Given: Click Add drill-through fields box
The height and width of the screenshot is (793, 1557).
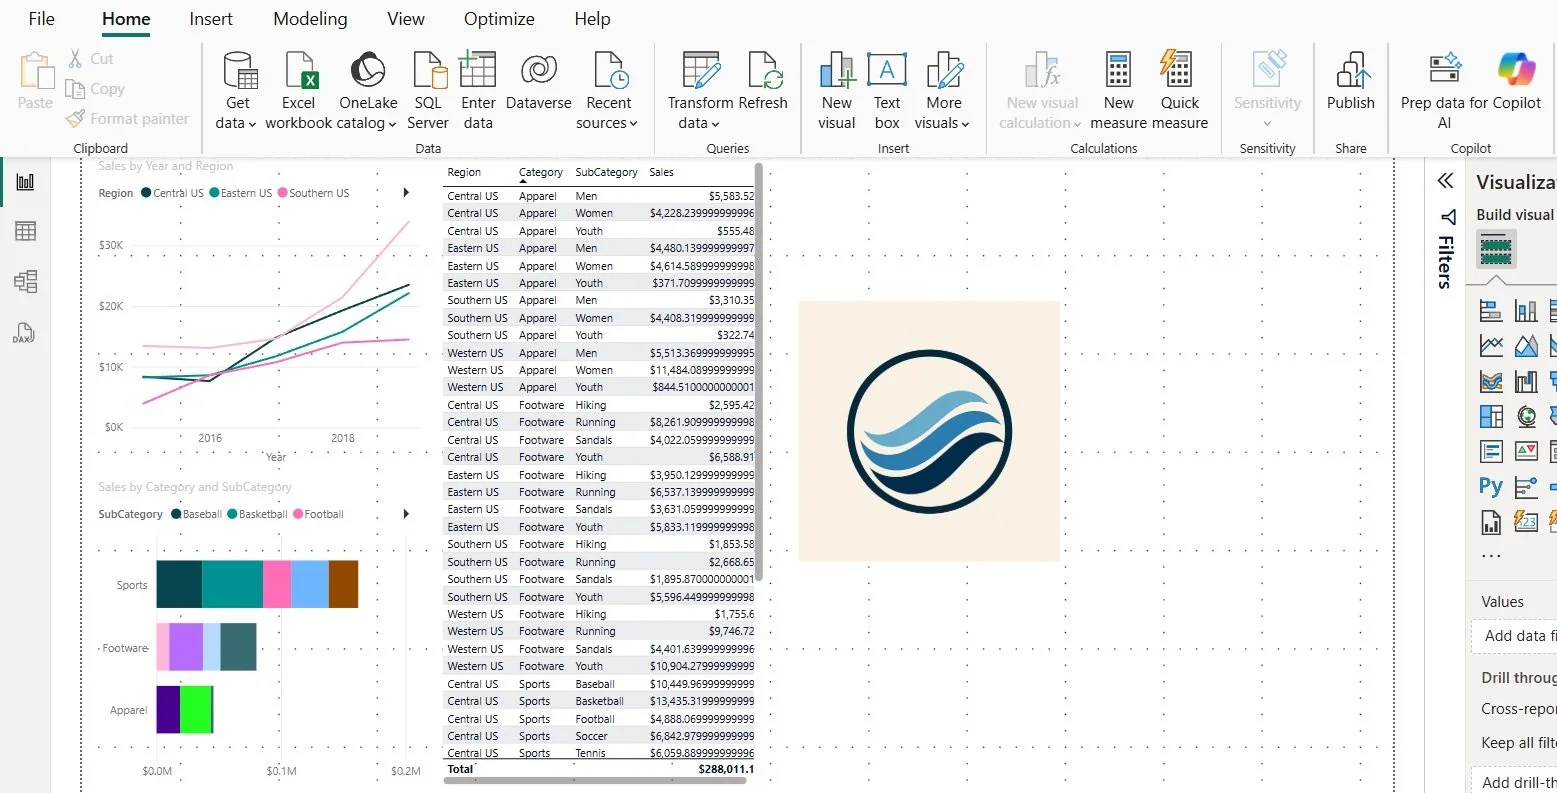Looking at the screenshot, I should tap(1514, 782).
